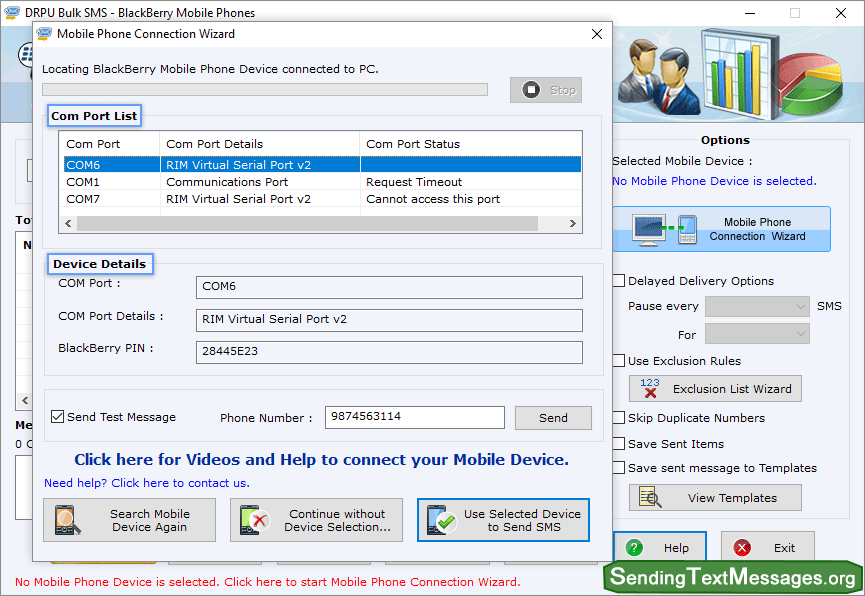Click 'No Mobile Phone Device is selected.' text in Options

(x=714, y=181)
